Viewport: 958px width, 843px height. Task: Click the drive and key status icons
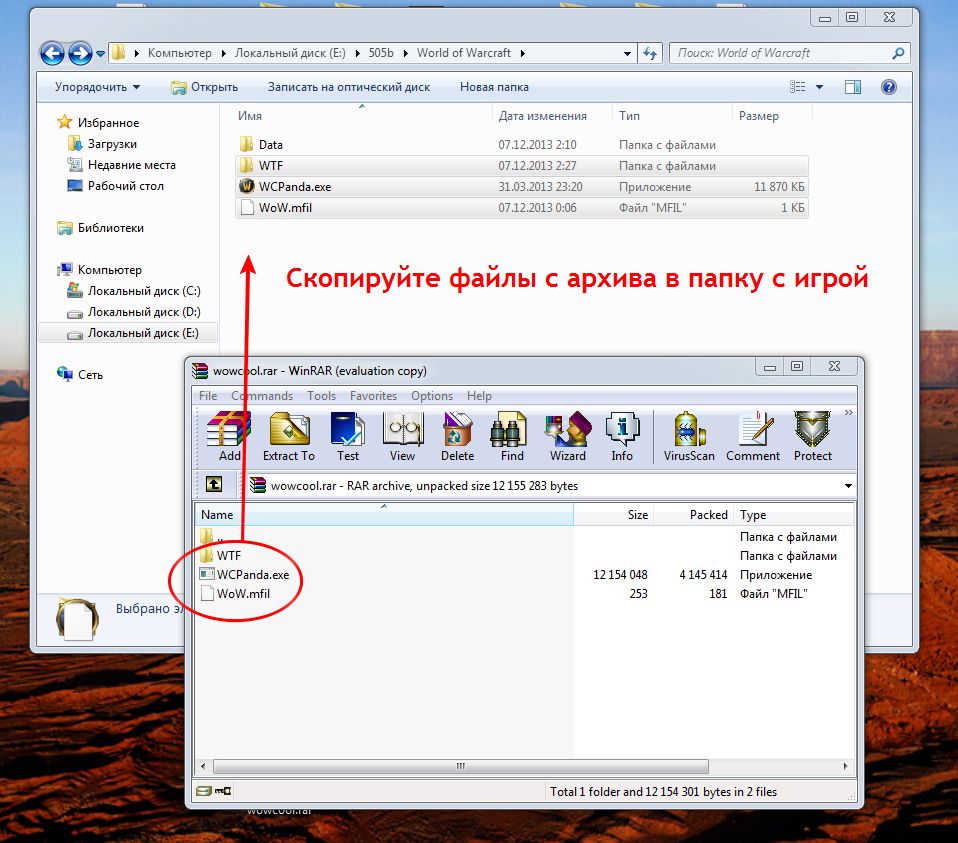pyautogui.click(x=213, y=791)
